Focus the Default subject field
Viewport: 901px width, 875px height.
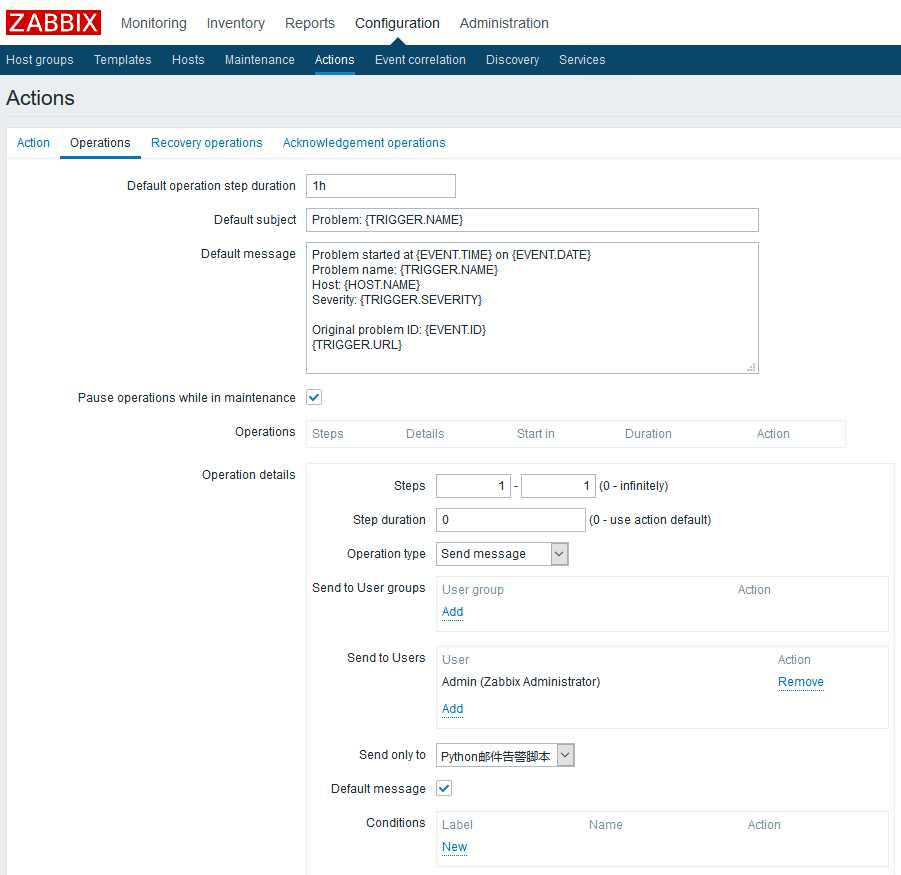tap(532, 220)
